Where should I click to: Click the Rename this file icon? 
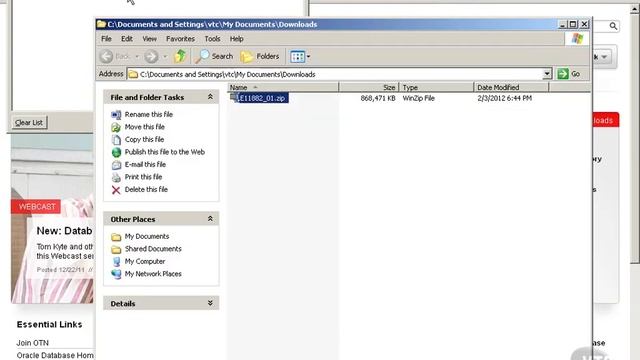[116, 115]
